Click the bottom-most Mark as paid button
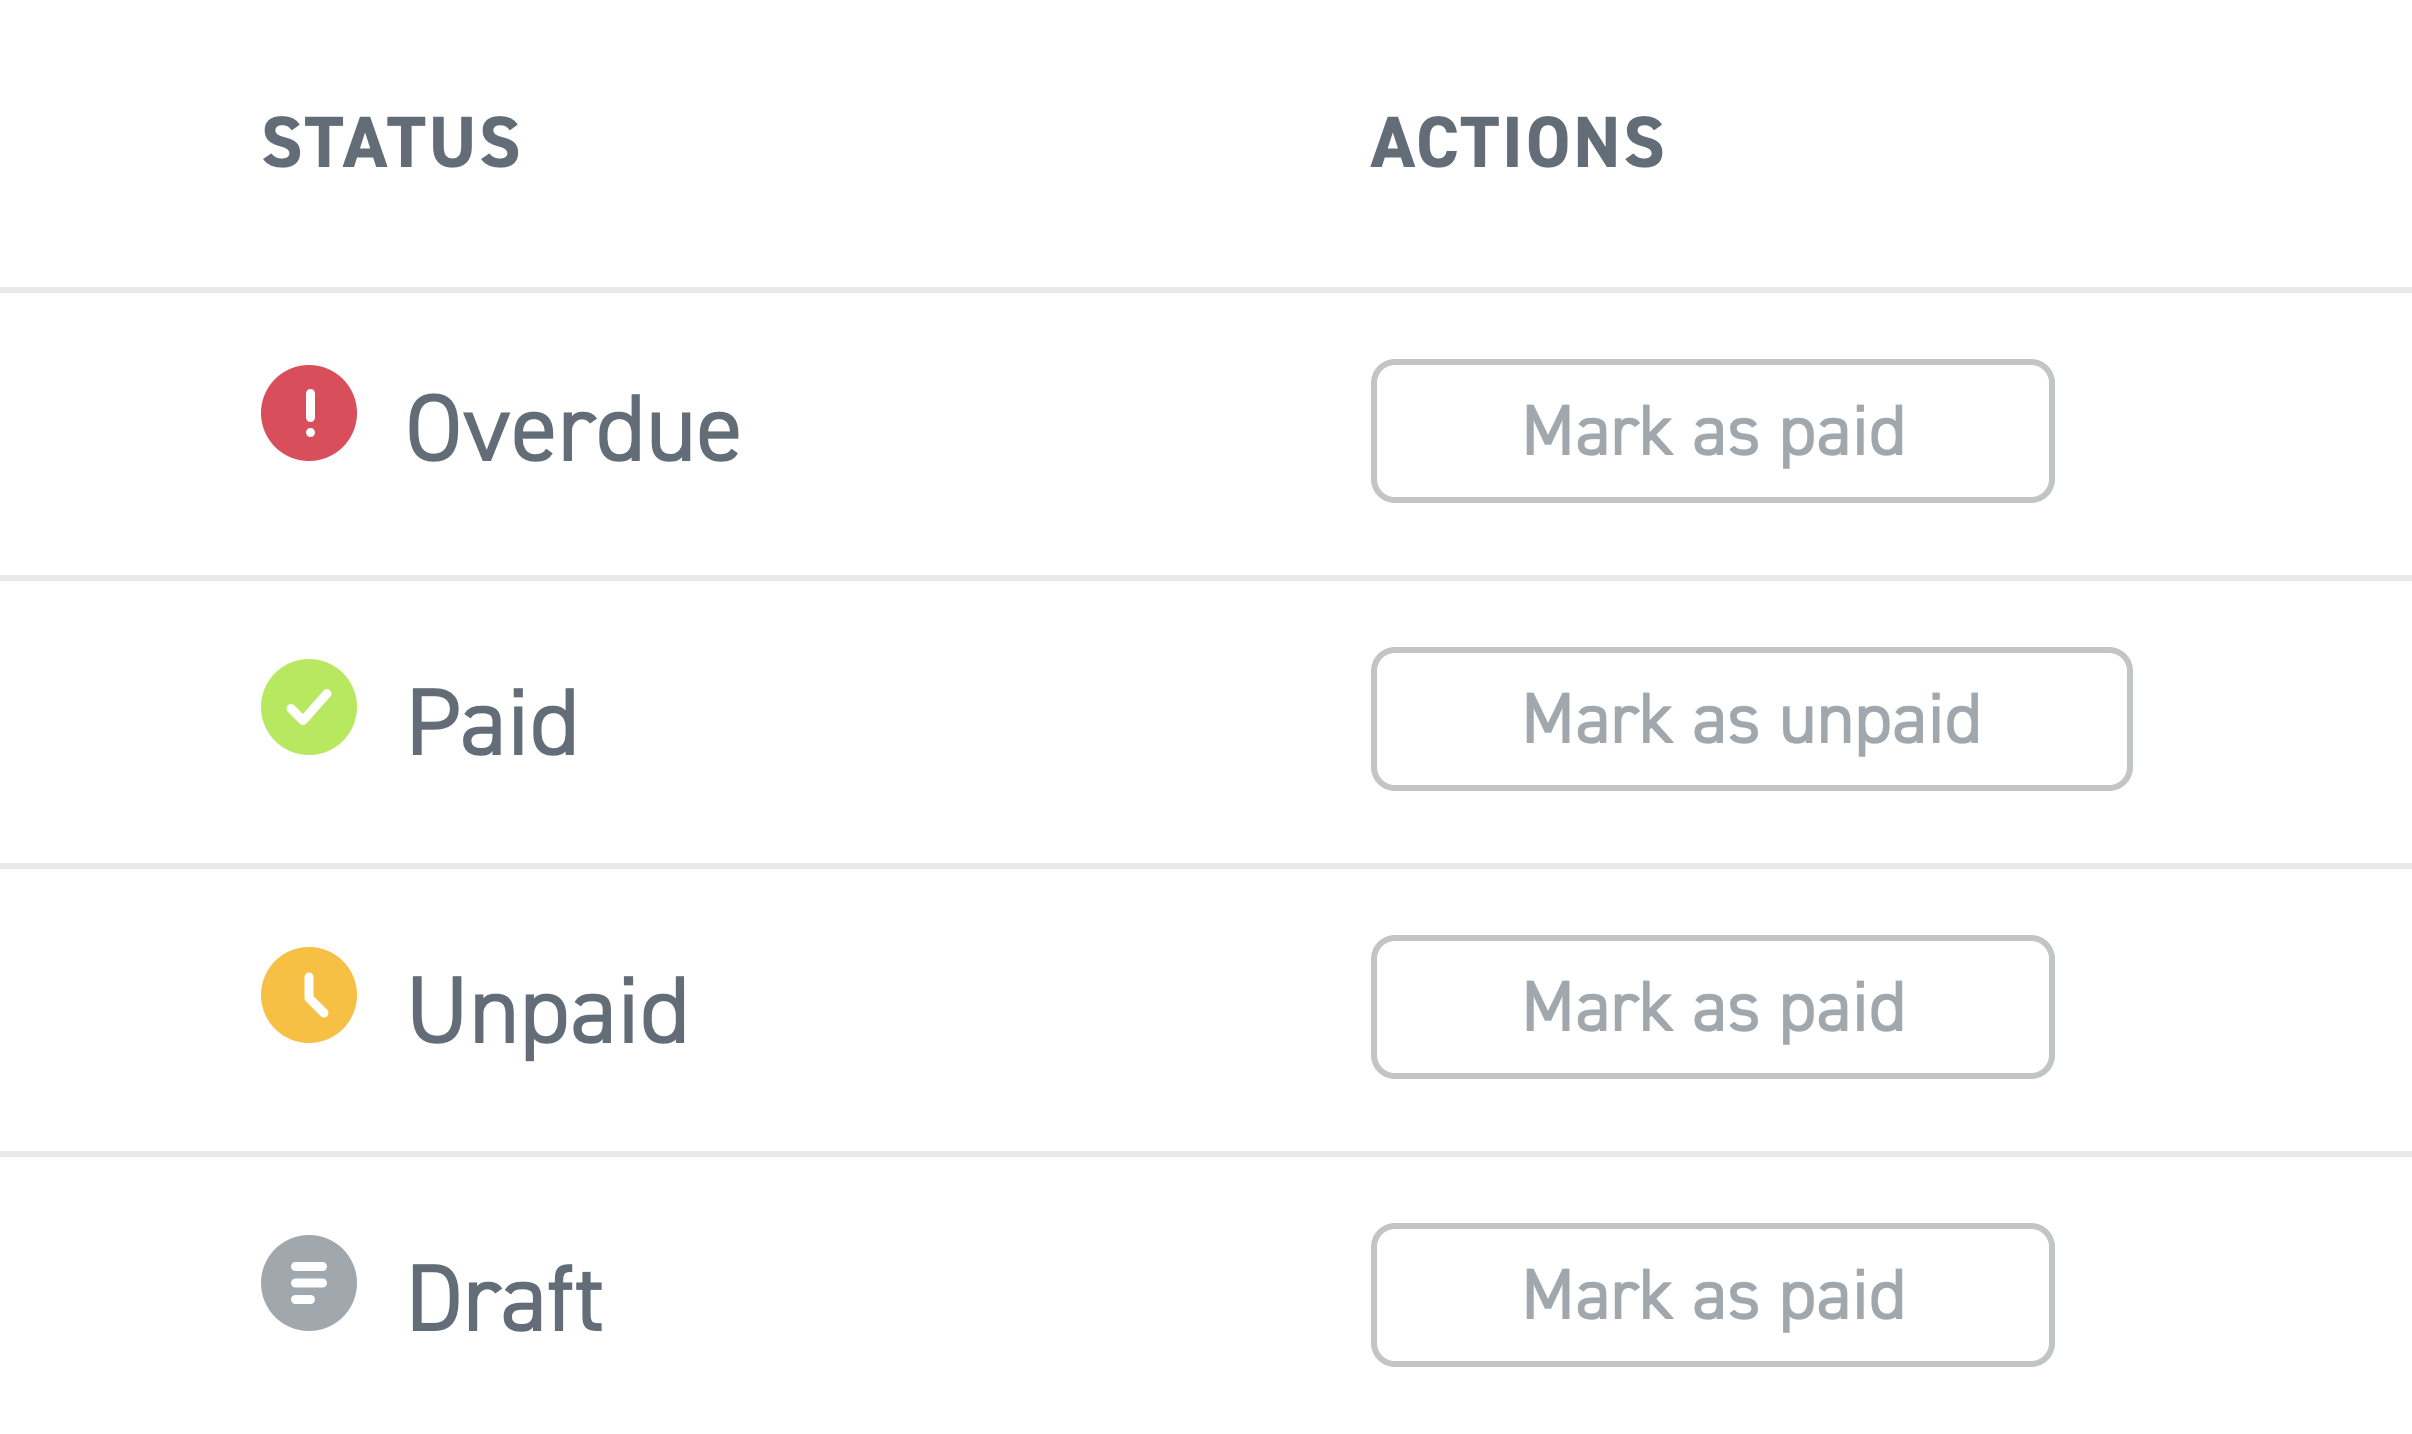This screenshot has width=2412, height=1434. 1713,1295
